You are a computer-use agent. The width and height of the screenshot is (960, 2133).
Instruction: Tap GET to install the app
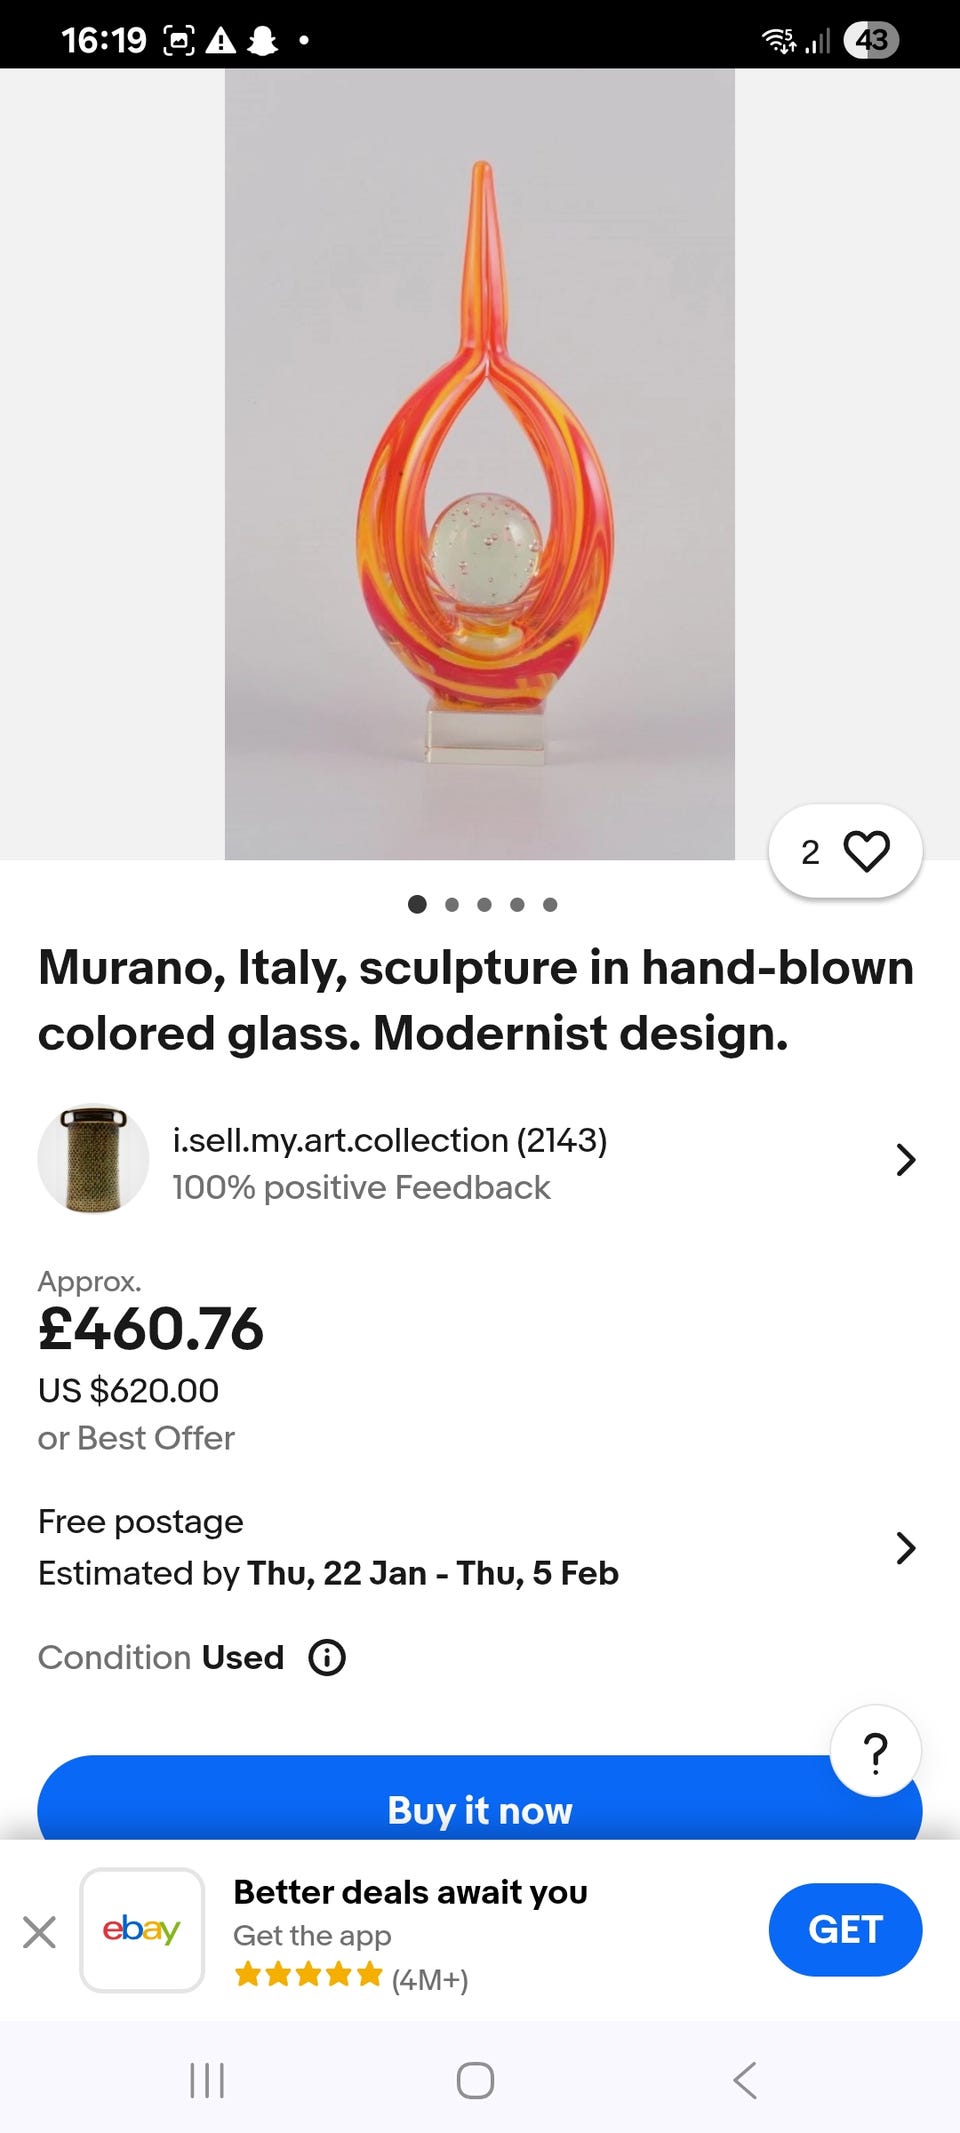845,1929
